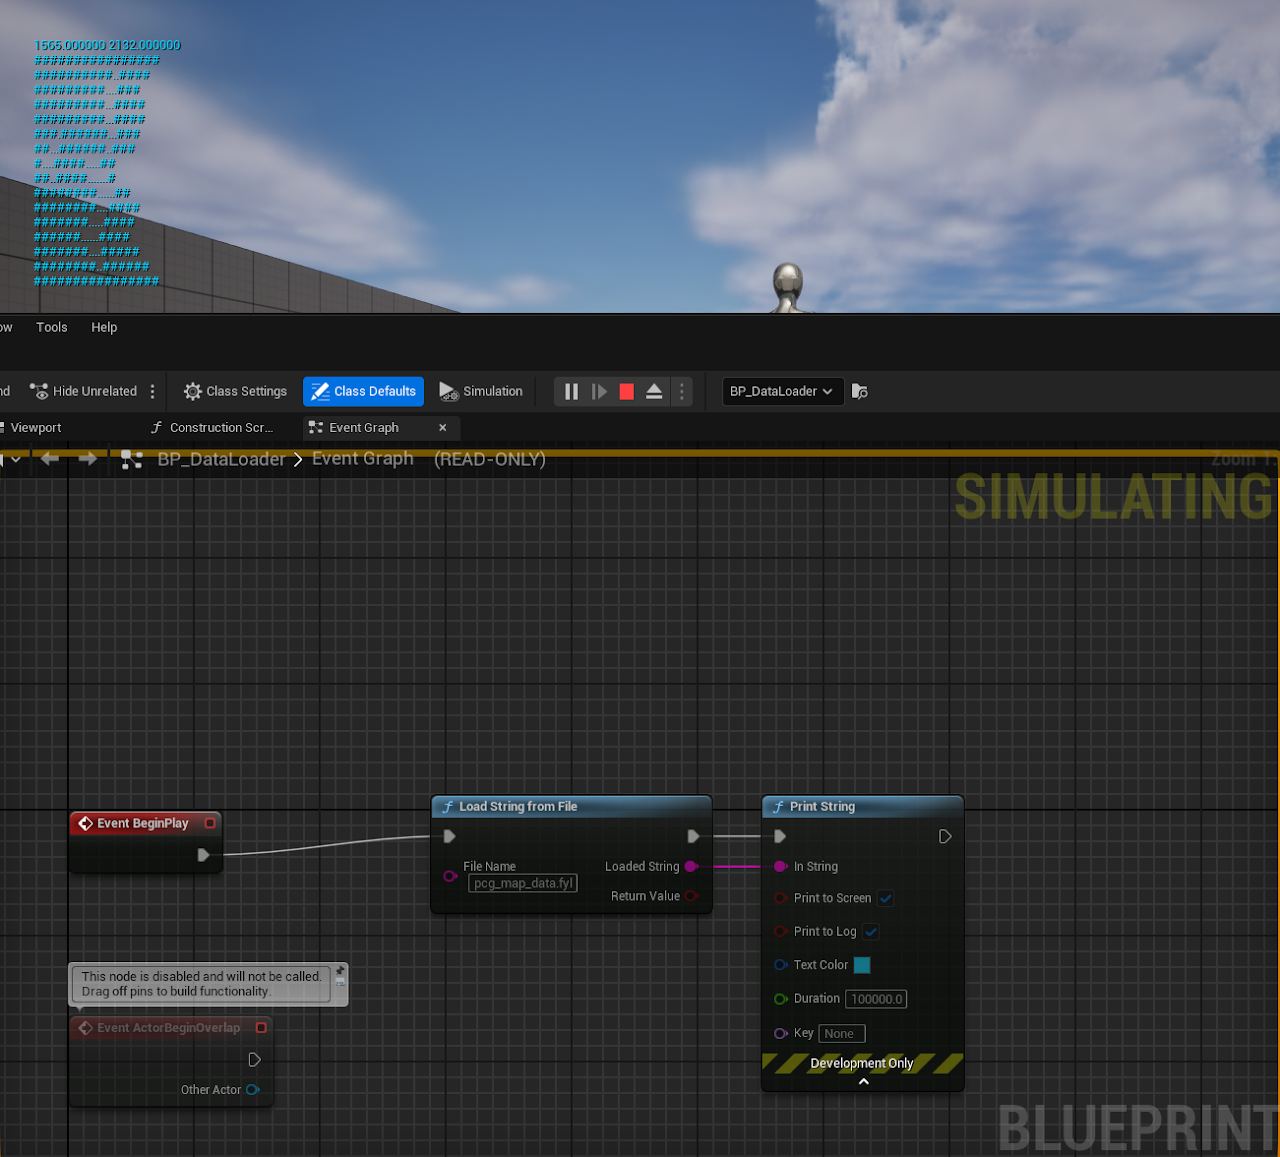
Task: Click the graph icon before the BP_DataLoader breadcrumb
Action: point(132,460)
